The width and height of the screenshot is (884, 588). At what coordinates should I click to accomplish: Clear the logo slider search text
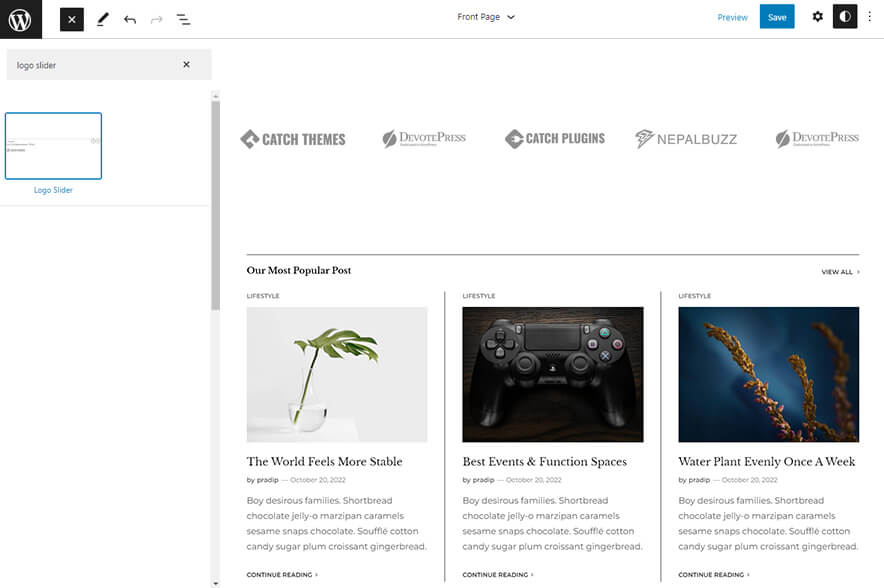point(186,65)
